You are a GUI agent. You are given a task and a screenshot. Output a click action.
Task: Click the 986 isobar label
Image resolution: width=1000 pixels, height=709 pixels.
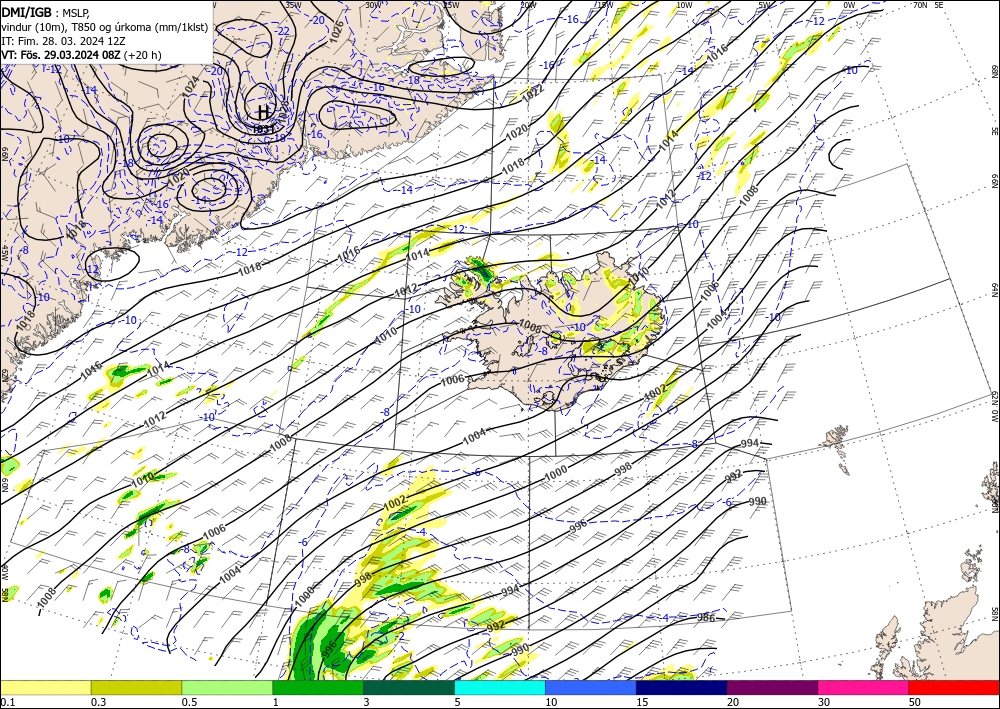[705, 617]
